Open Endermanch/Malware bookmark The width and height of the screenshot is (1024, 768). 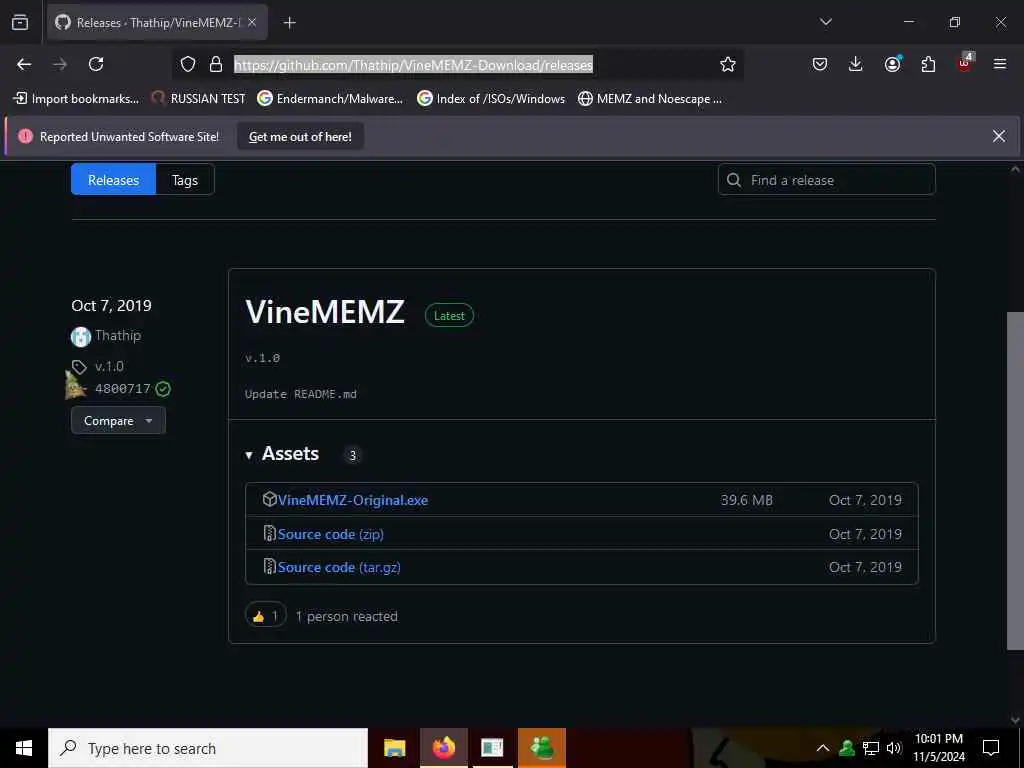(330, 99)
